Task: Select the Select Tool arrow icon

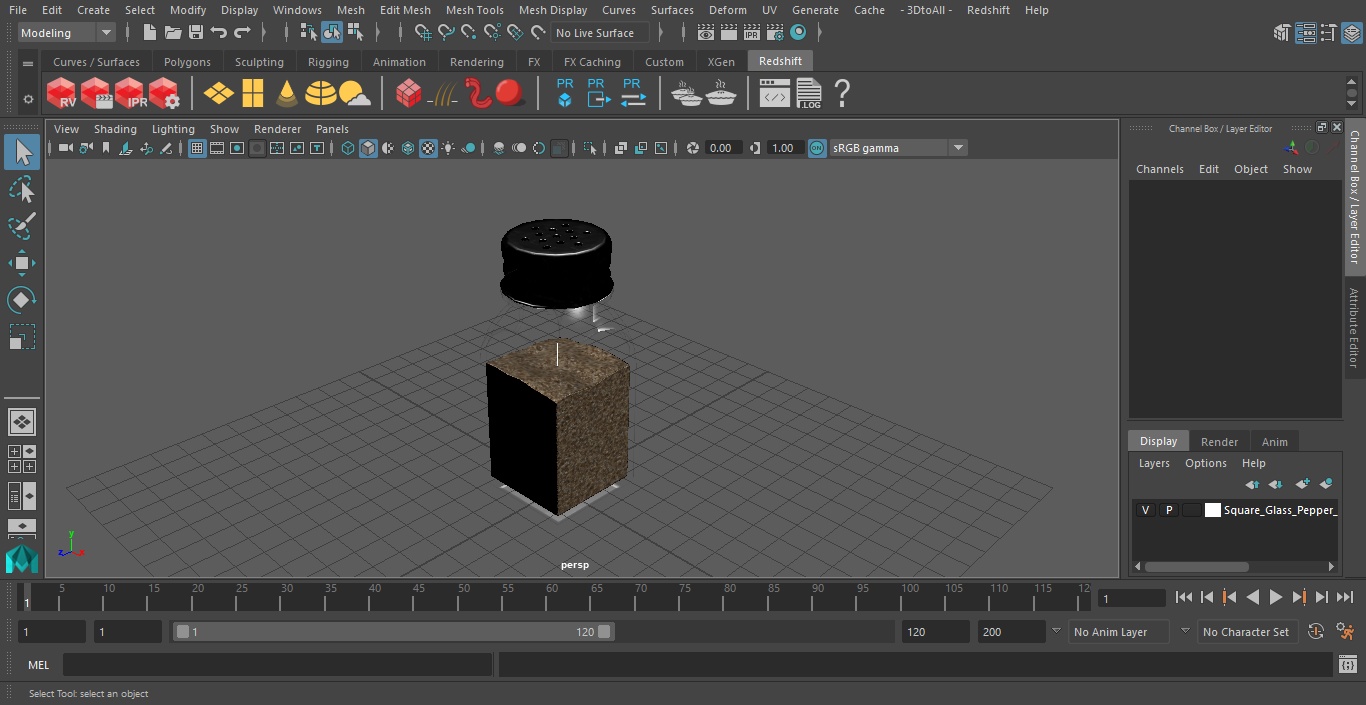Action: click(x=22, y=152)
